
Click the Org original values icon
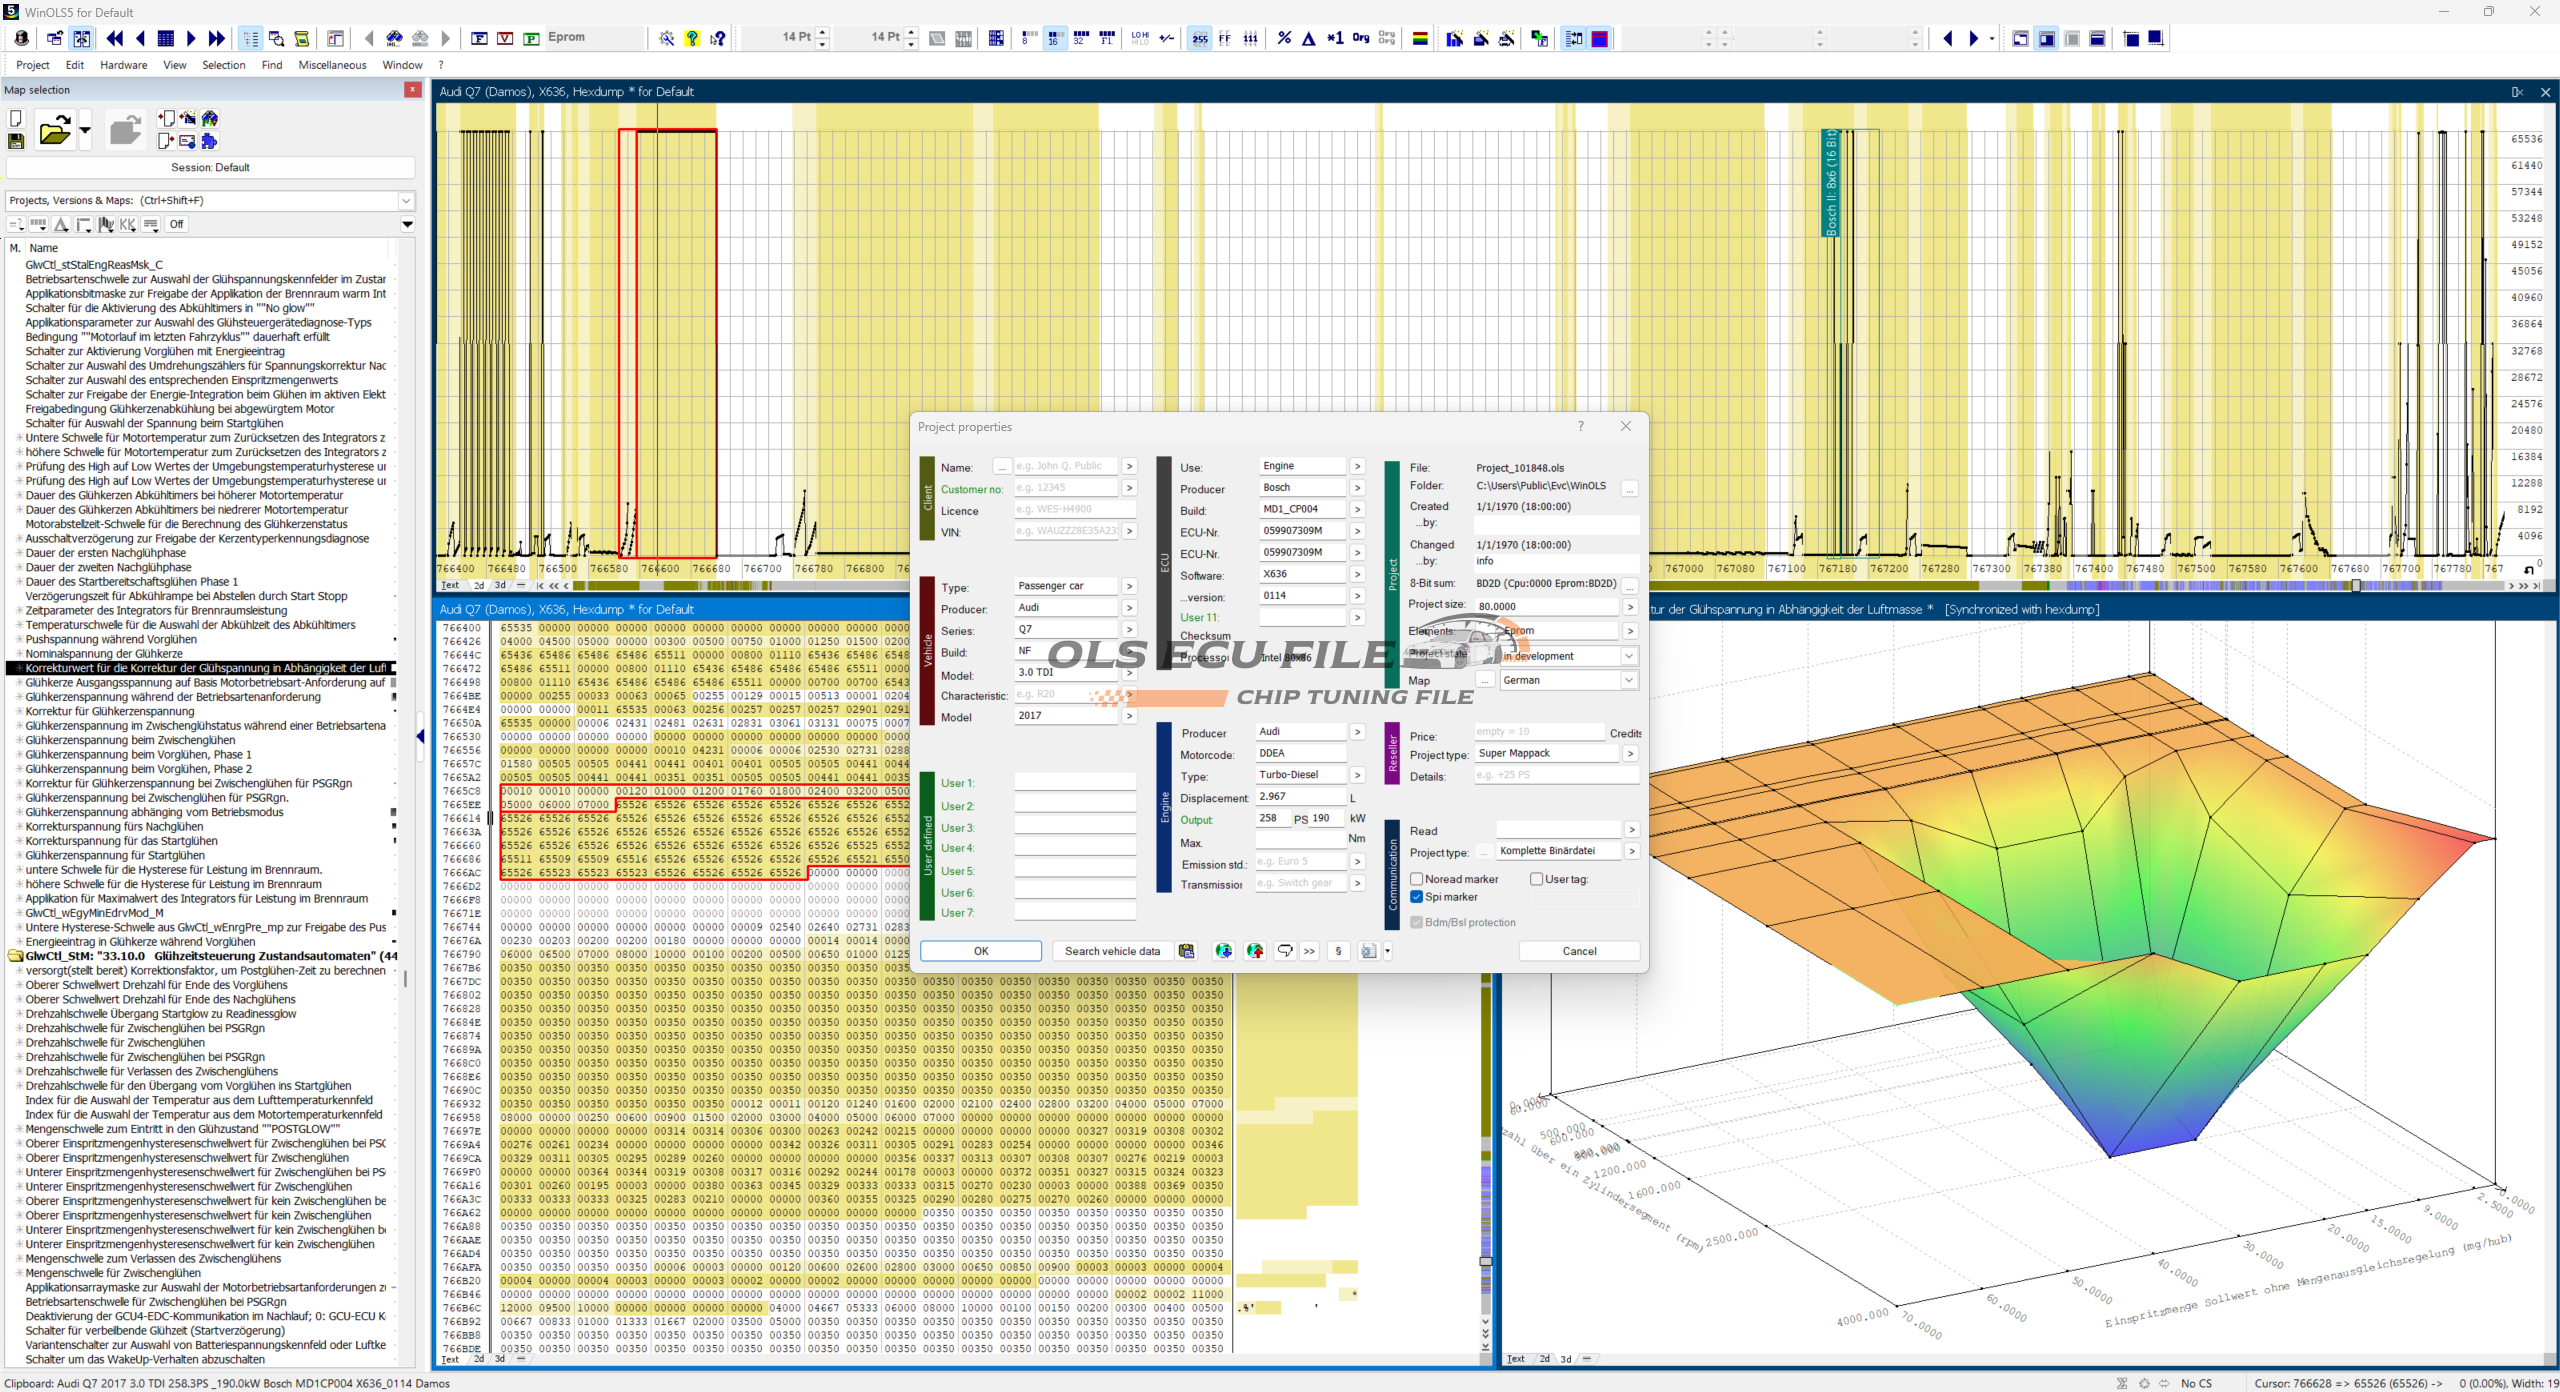(1361, 38)
